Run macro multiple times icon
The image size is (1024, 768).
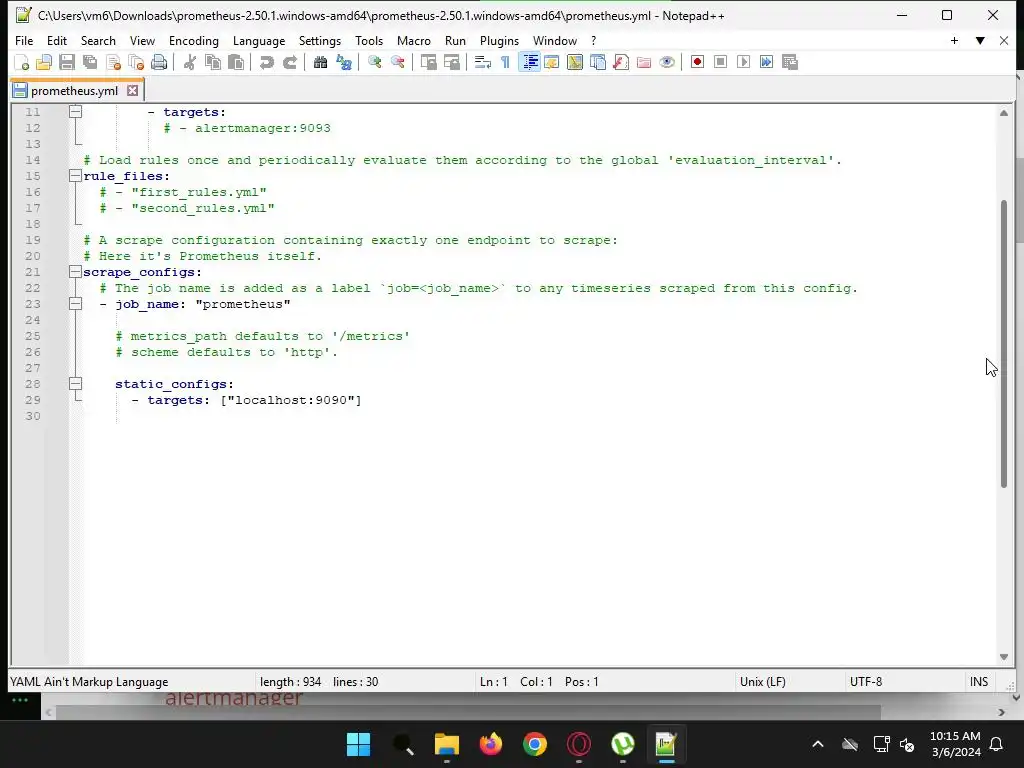(767, 62)
